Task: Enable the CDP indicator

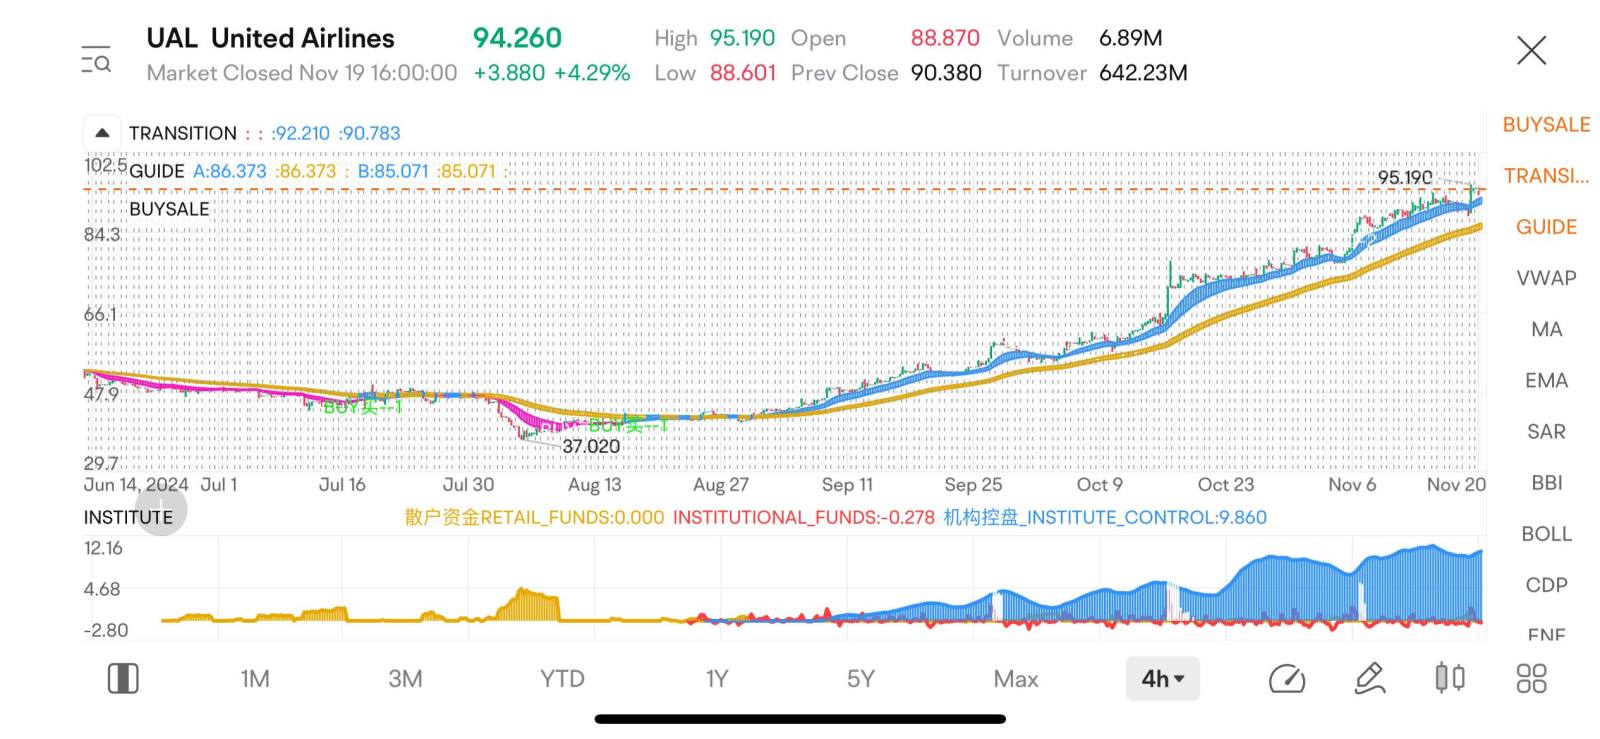Action: [x=1546, y=585]
